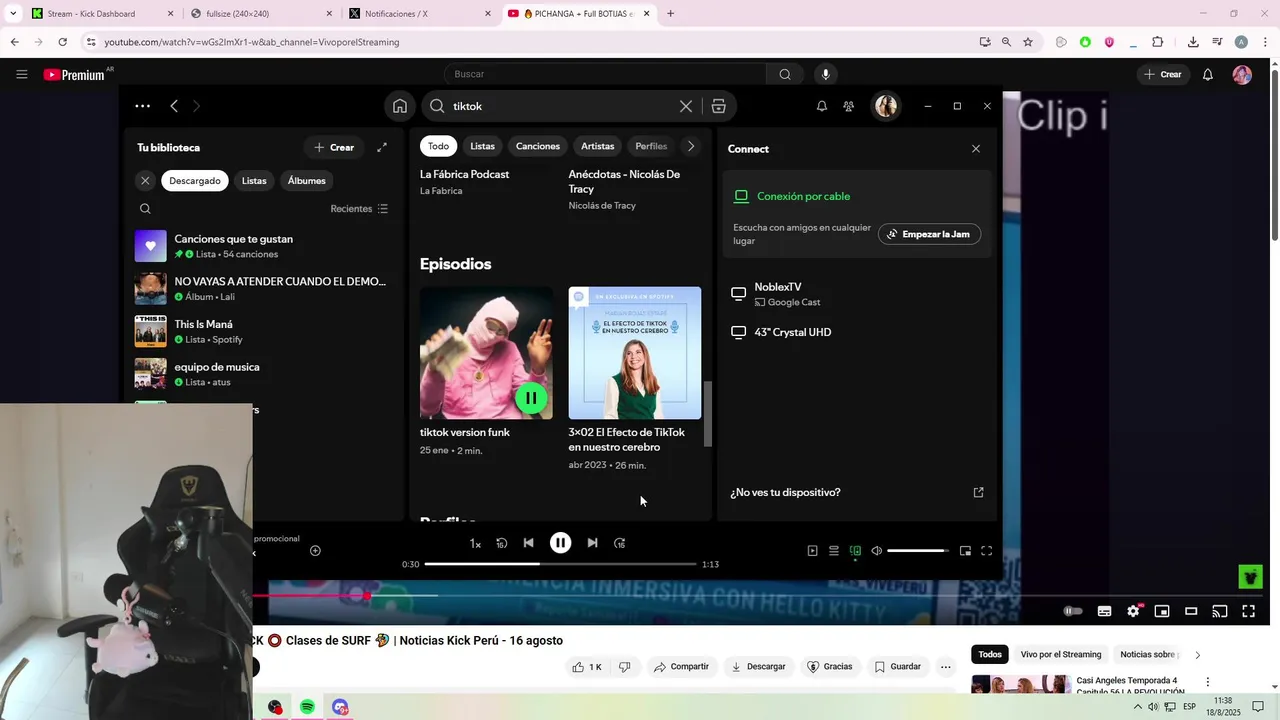Pause Spotify playback
This screenshot has height=720, width=1280.
(561, 543)
